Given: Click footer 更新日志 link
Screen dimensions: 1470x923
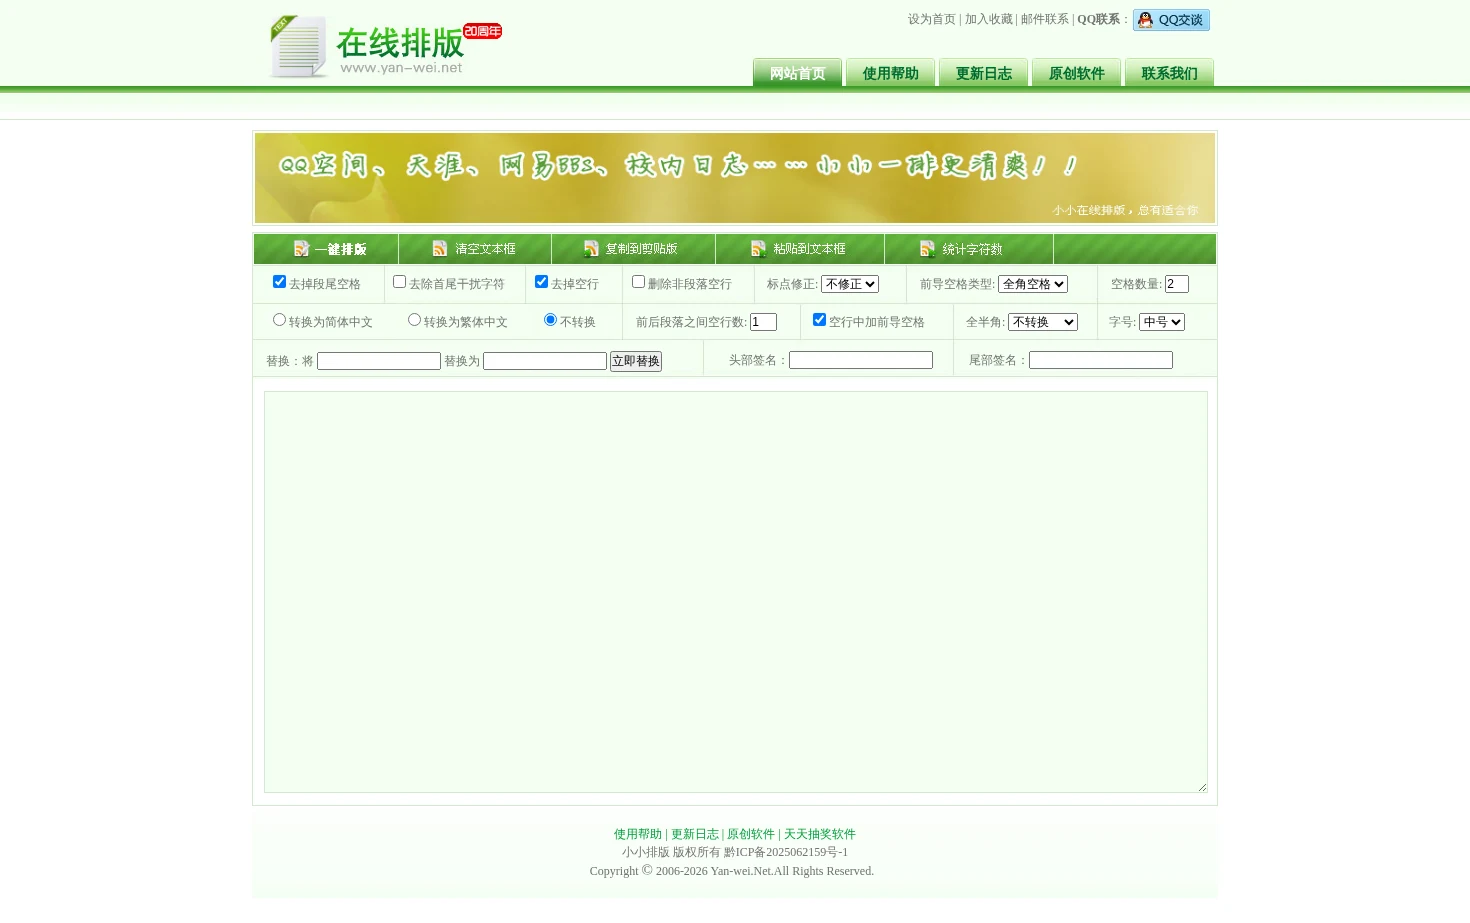Looking at the screenshot, I should tap(695, 834).
